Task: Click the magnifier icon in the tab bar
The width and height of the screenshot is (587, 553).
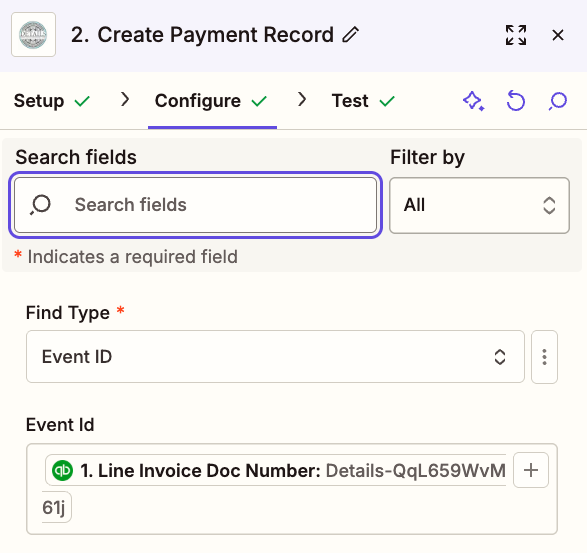Action: point(558,101)
